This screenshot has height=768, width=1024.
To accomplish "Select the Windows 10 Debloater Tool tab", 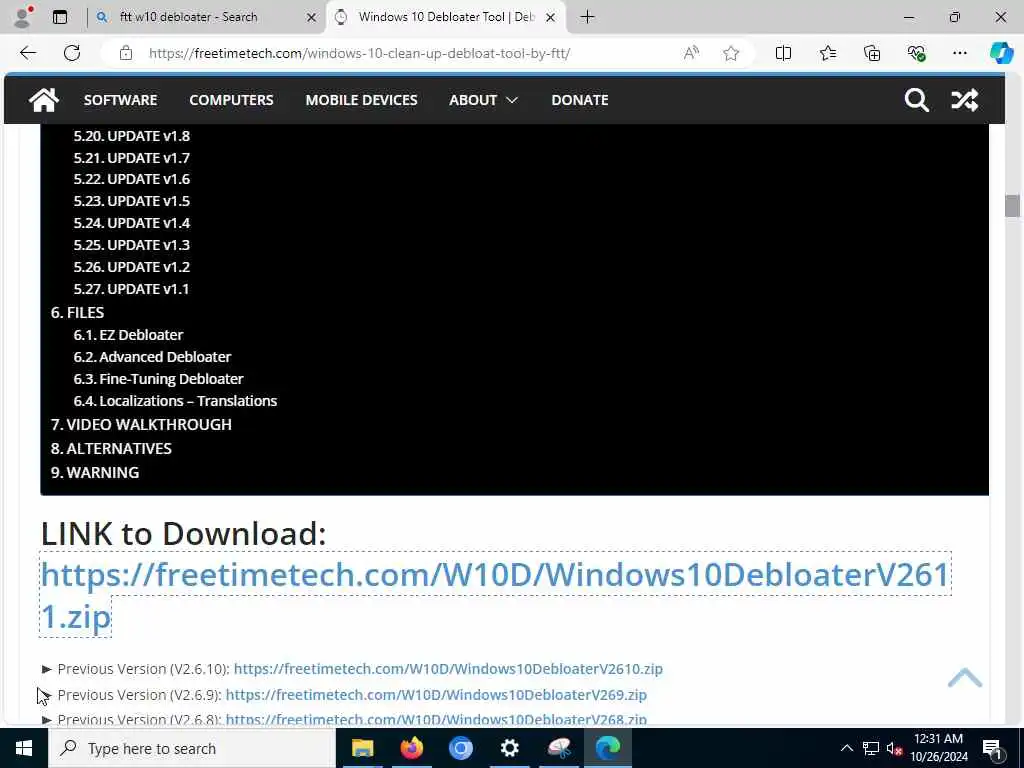I will (446, 17).
